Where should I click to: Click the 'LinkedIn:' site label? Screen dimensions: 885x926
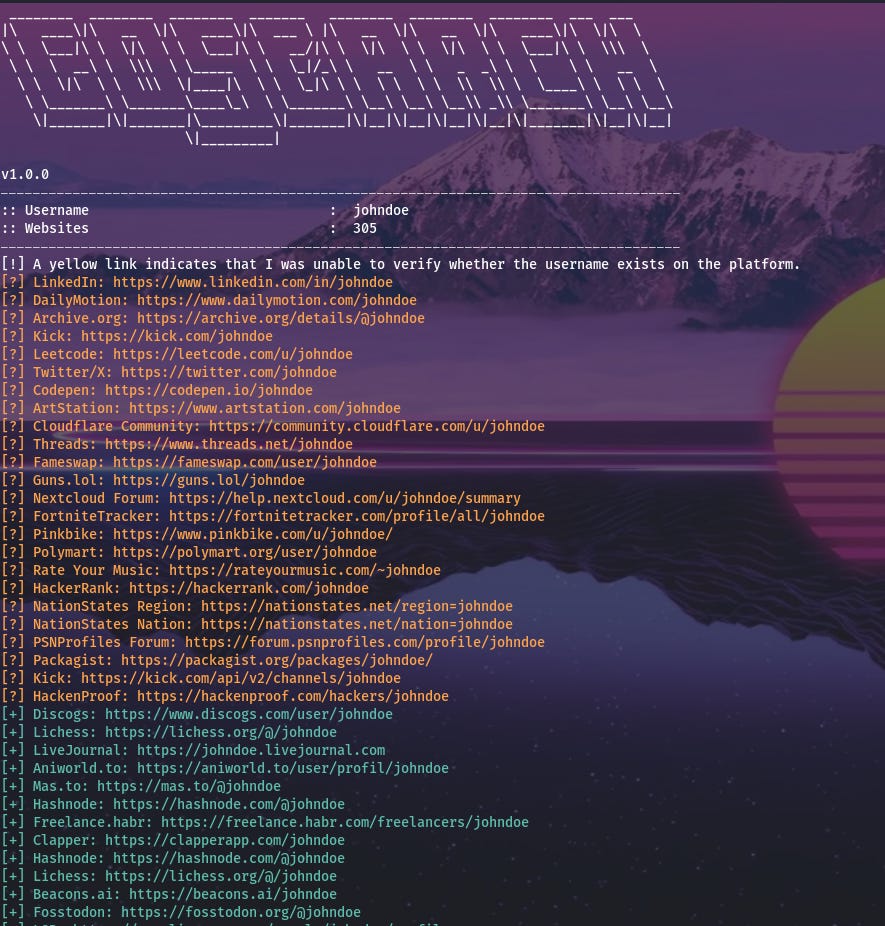(68, 282)
